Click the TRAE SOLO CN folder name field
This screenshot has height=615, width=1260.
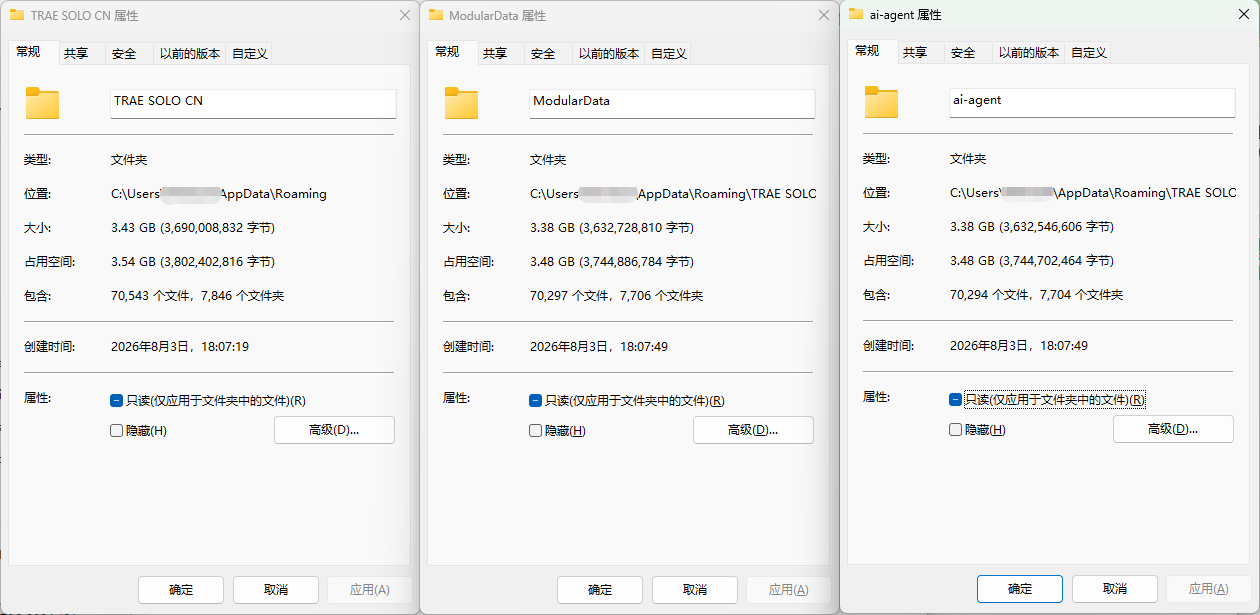[253, 103]
